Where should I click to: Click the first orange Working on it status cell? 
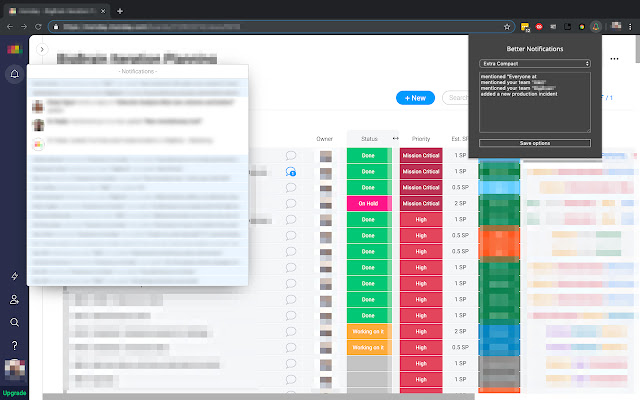(x=369, y=331)
